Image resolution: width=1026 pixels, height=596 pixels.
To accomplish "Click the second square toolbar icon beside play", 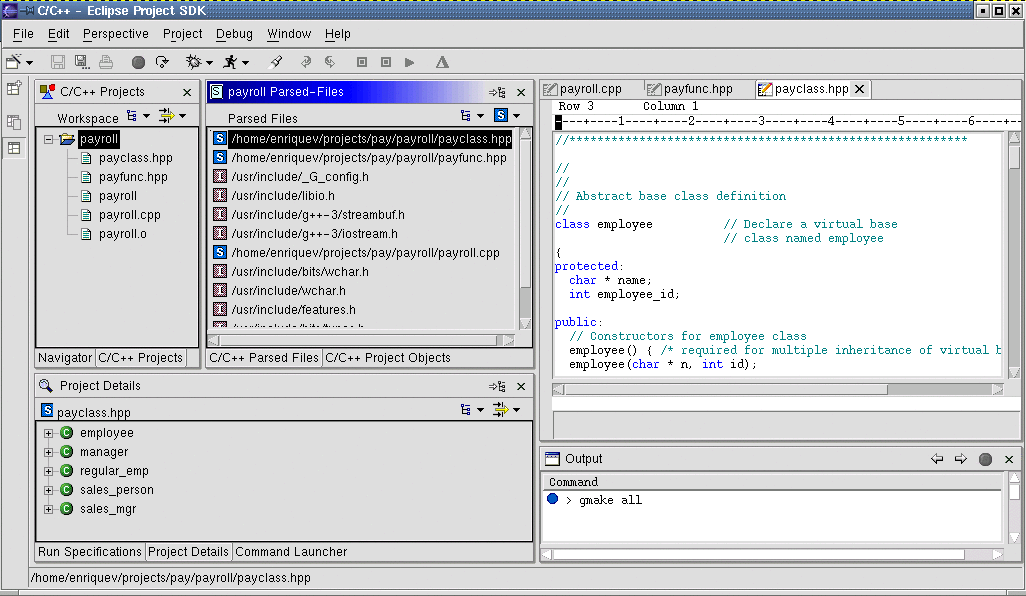I will tap(386, 62).
